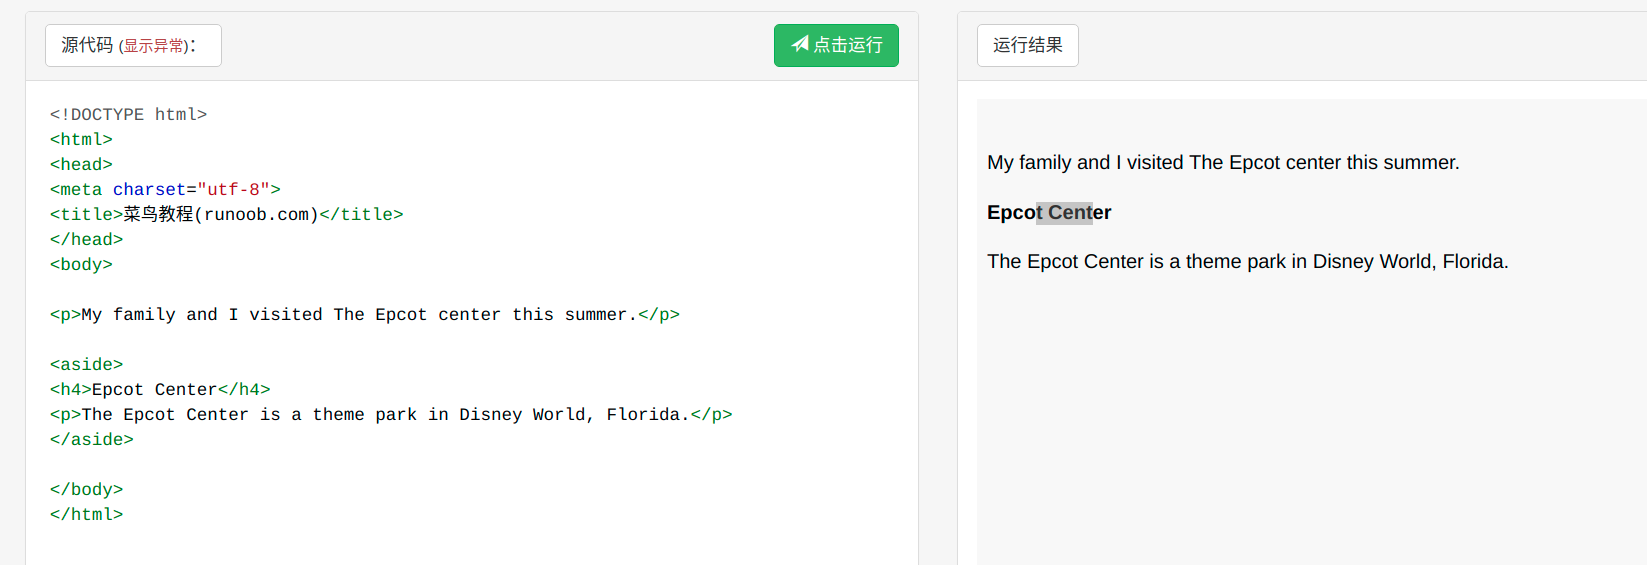The width and height of the screenshot is (1647, 565).
Task: Click the title tag line with runoob.com
Action: click(226, 214)
